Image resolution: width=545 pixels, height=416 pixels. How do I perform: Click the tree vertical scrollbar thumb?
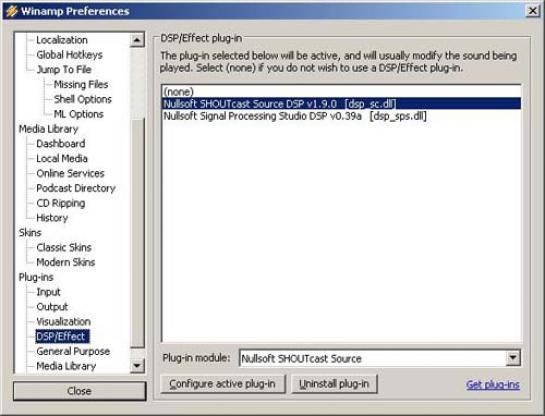click(x=137, y=233)
